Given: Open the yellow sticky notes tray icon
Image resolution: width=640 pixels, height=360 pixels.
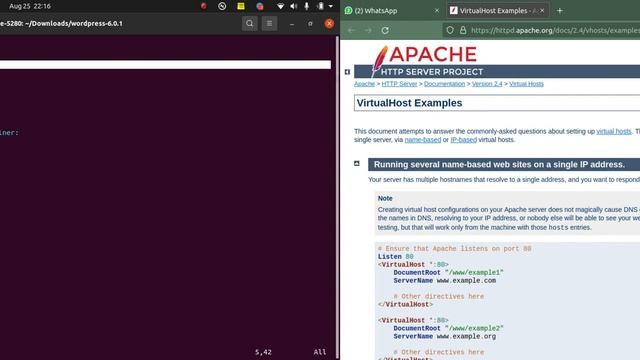Looking at the screenshot, I should click(241, 6).
